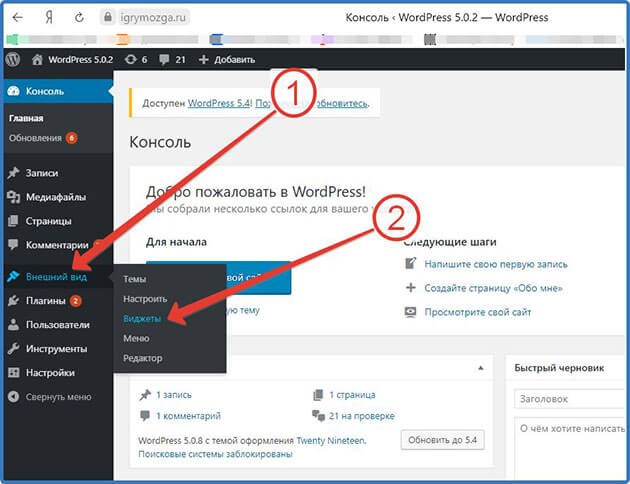Image resolution: width=630 pixels, height=484 pixels.
Task: Click the Медиафайлы media icon
Action: click(13, 197)
